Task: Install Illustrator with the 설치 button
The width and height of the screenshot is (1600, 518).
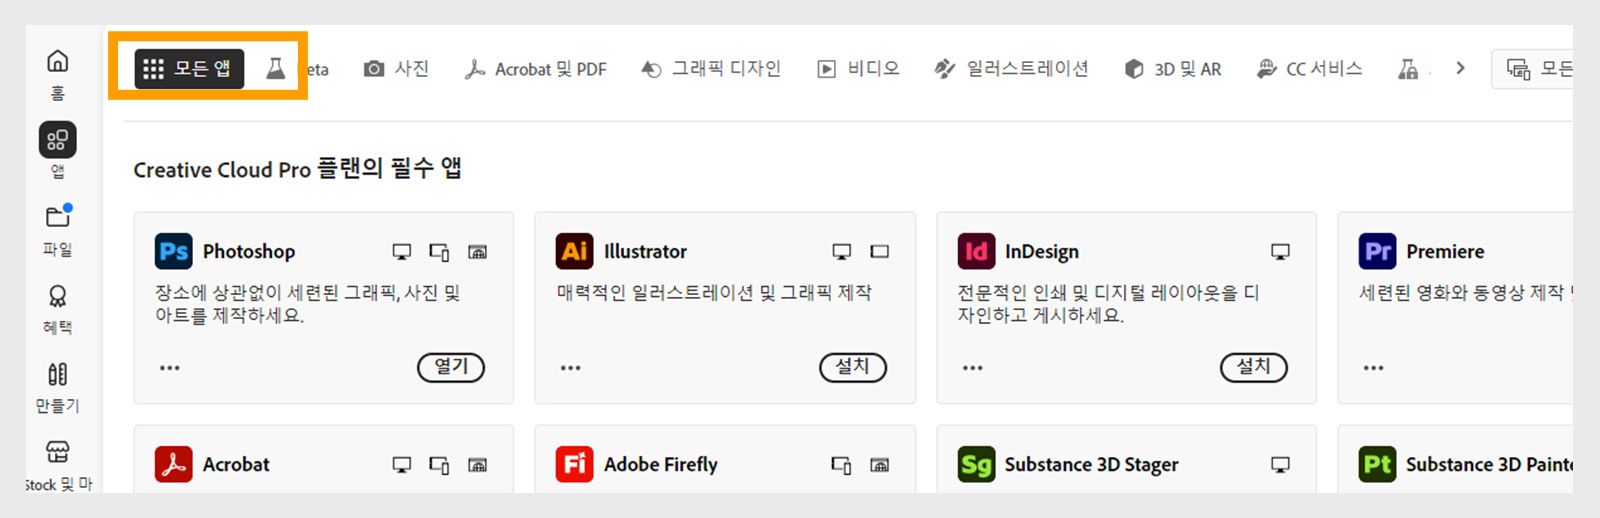Action: coord(853,367)
